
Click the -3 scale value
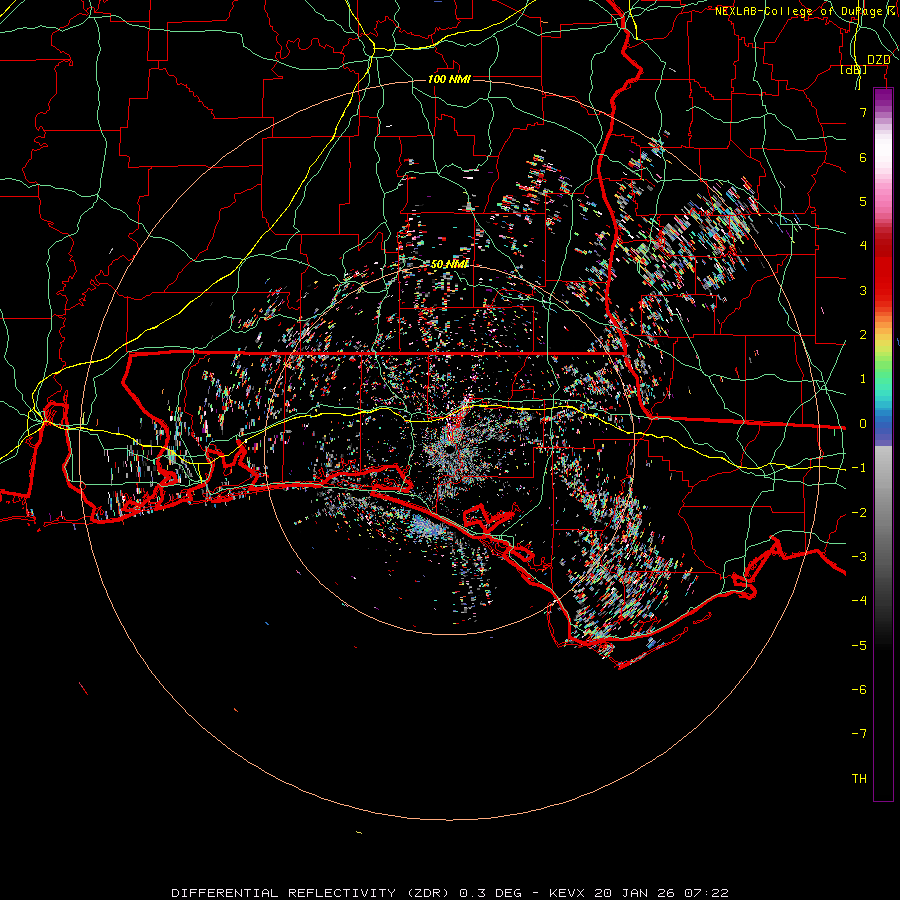[x=859, y=557]
